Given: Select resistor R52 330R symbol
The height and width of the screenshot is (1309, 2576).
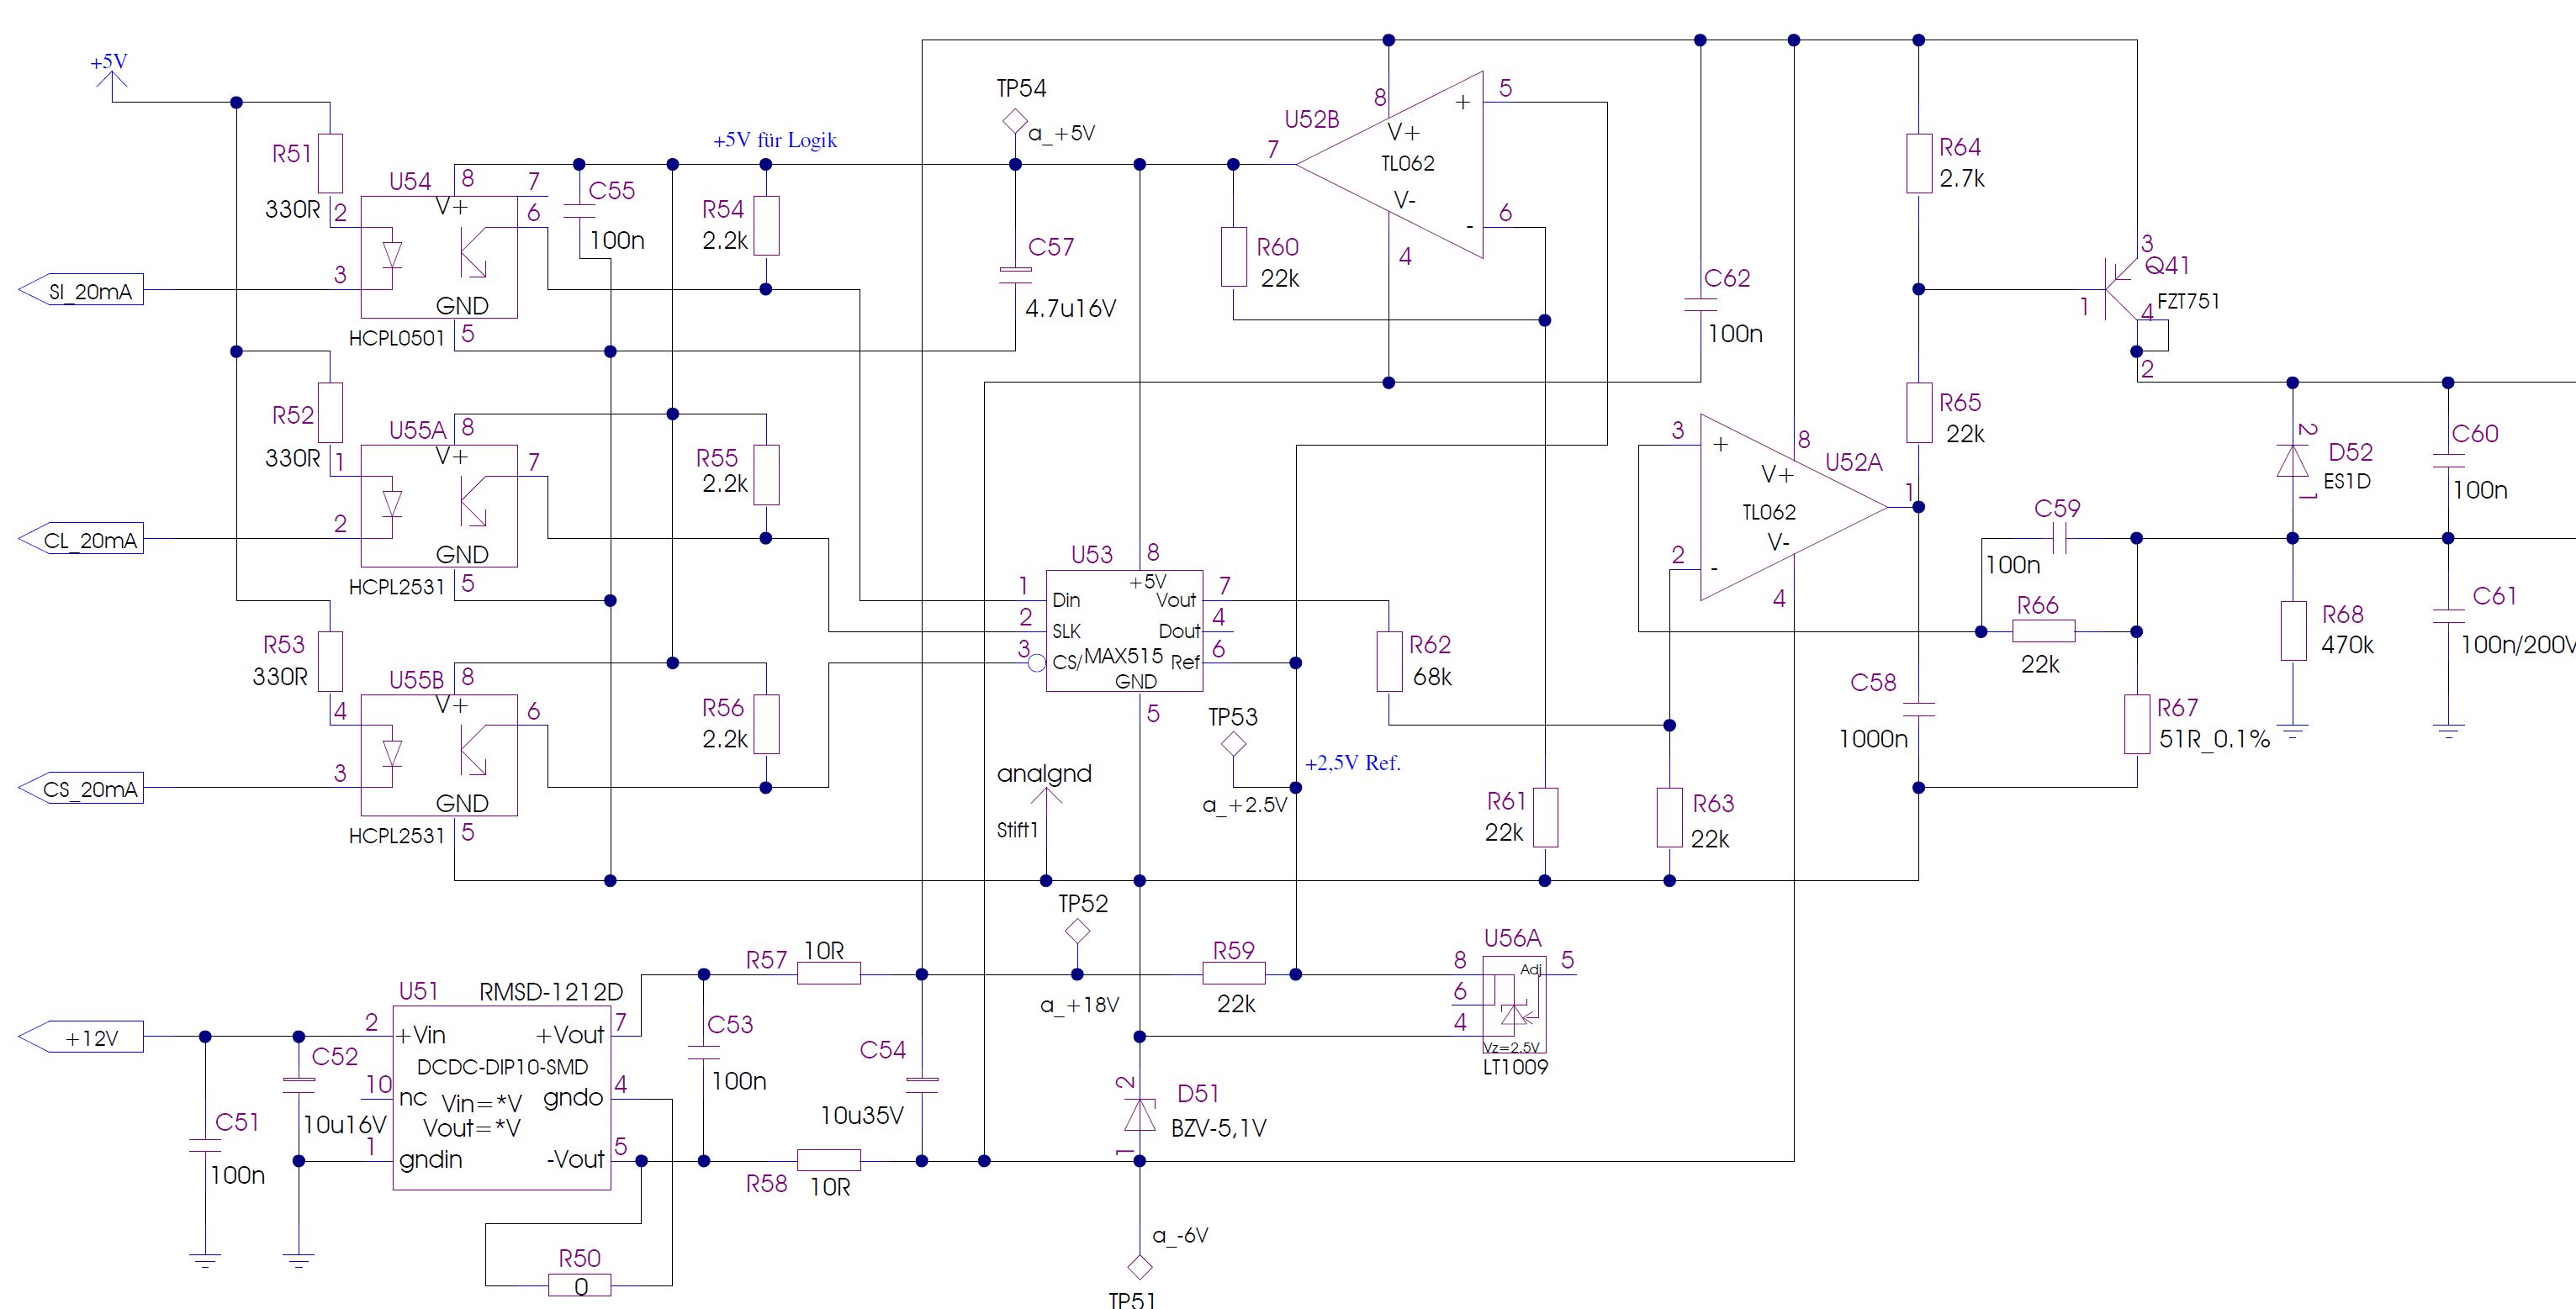Looking at the screenshot, I should (x=330, y=412).
